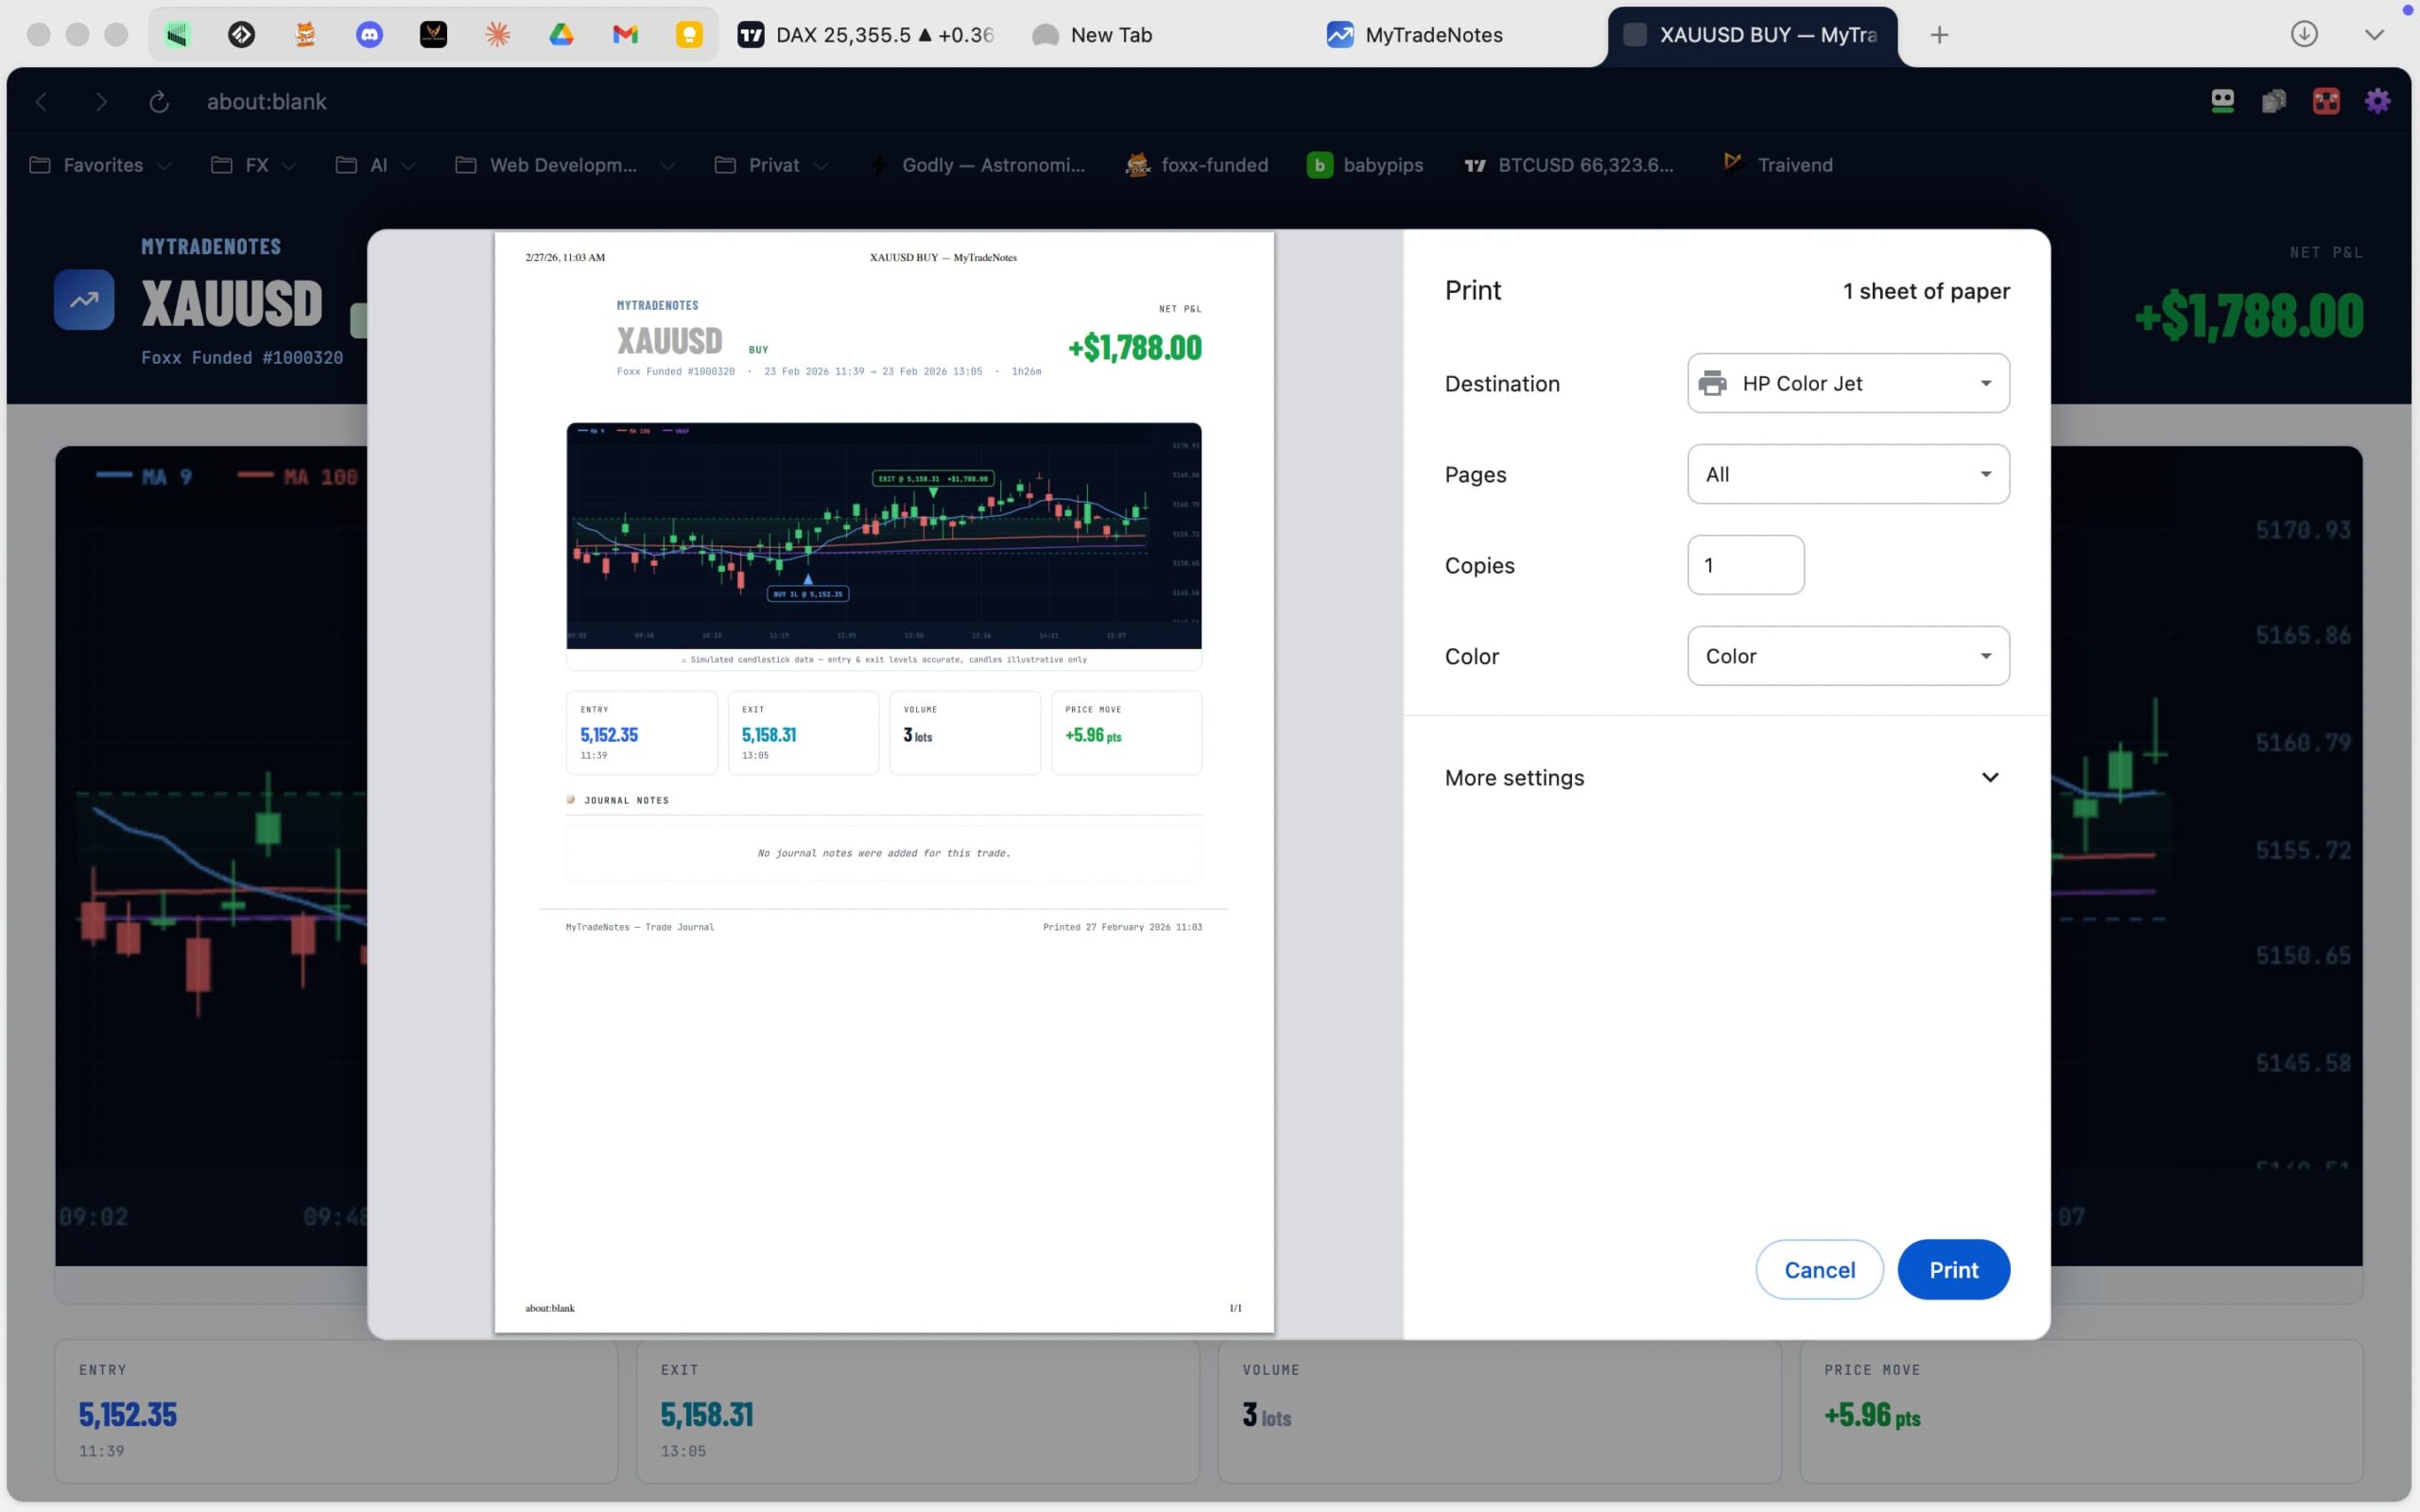The width and height of the screenshot is (2420, 1512).
Task: Click the Copies number field
Action: 1745,565
